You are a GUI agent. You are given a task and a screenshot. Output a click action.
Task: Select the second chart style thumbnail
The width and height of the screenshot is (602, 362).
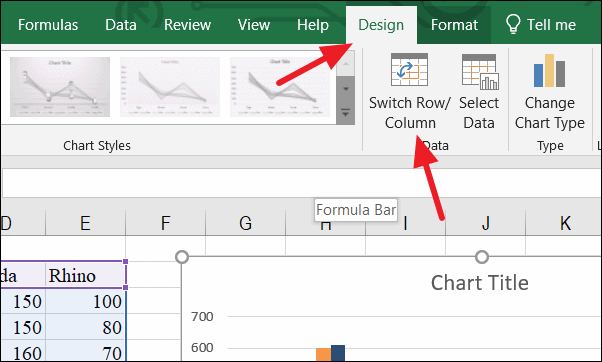coord(170,87)
